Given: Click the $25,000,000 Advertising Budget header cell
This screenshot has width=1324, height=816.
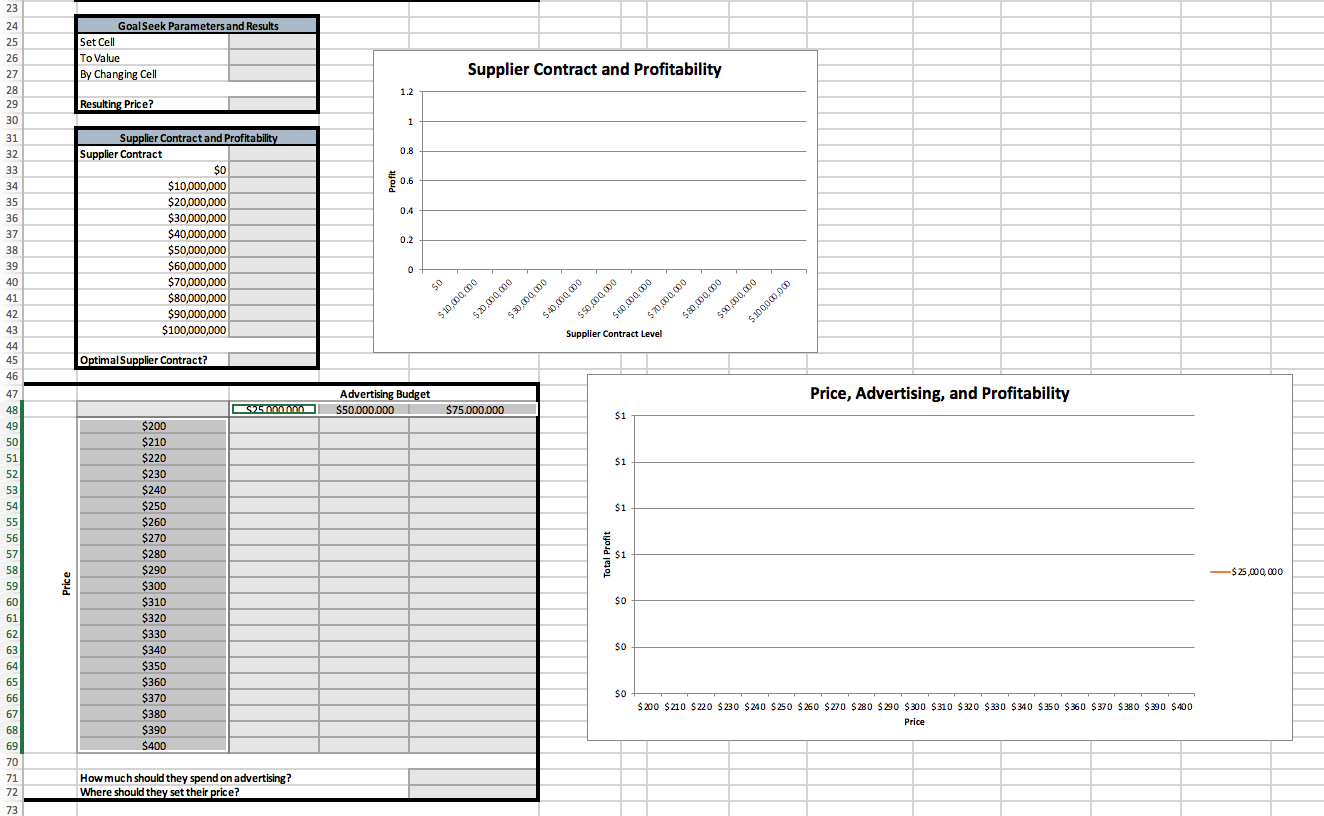Looking at the screenshot, I should click(273, 408).
